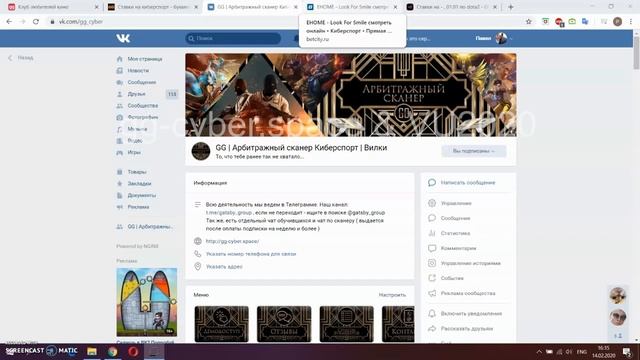Viewport: 640px width, 360px height.
Task: Close the GG | Арбитражный сканер tab
Action: [x=296, y=7]
